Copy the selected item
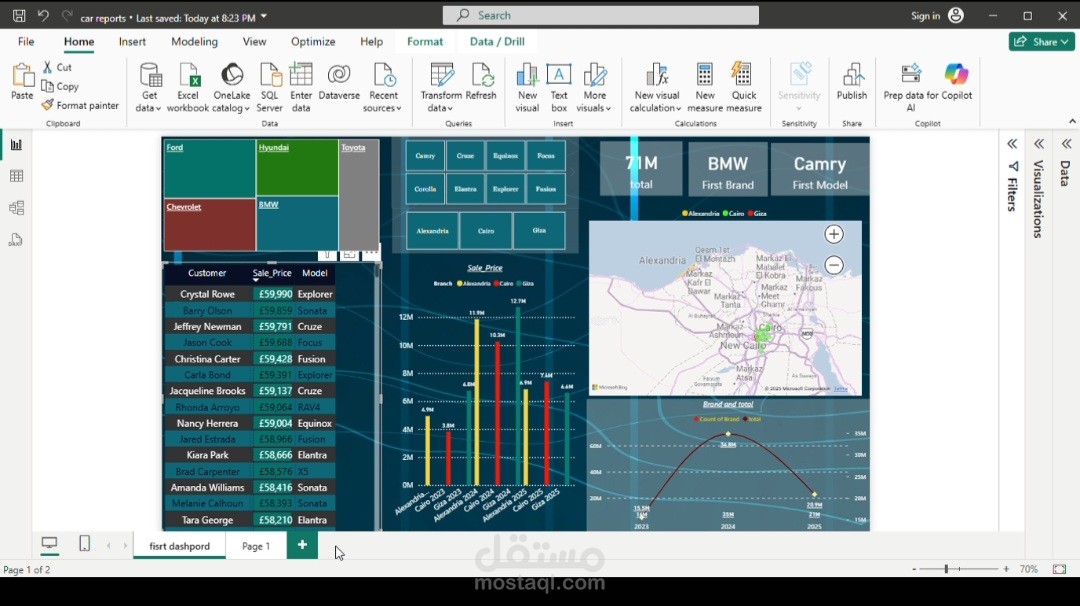Screen dimensions: 1080x606 60,86
